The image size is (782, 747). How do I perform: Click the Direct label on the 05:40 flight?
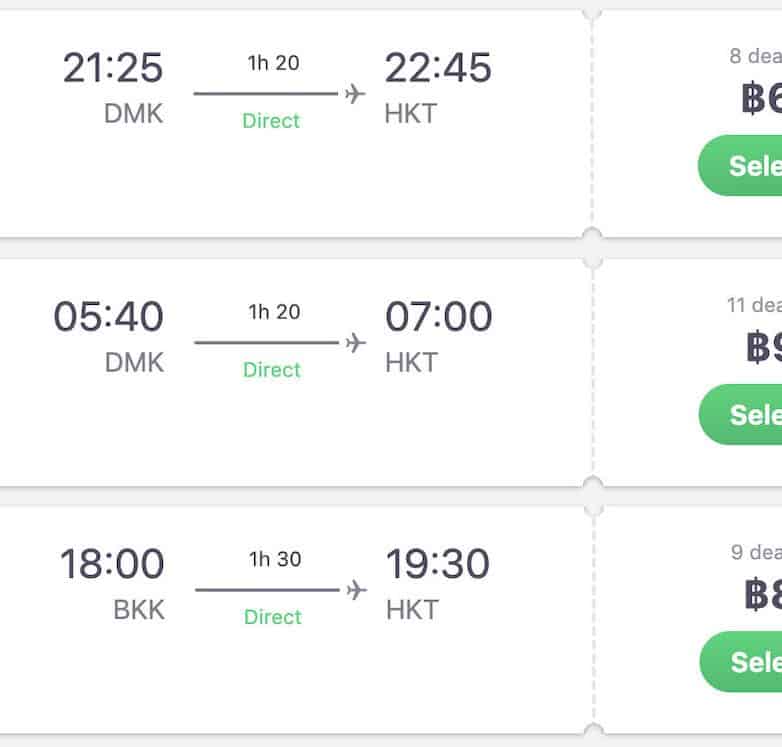tap(271, 370)
